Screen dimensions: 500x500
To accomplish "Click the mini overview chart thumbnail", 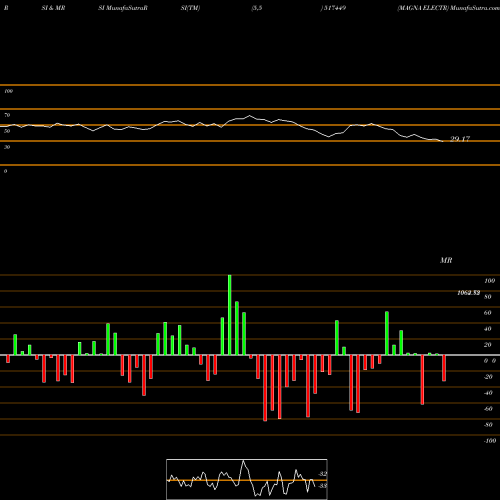I will (247, 479).
